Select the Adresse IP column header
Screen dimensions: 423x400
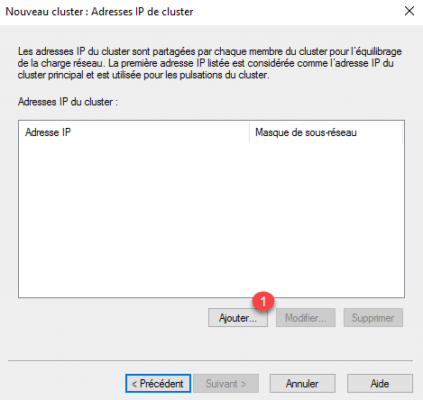134,132
